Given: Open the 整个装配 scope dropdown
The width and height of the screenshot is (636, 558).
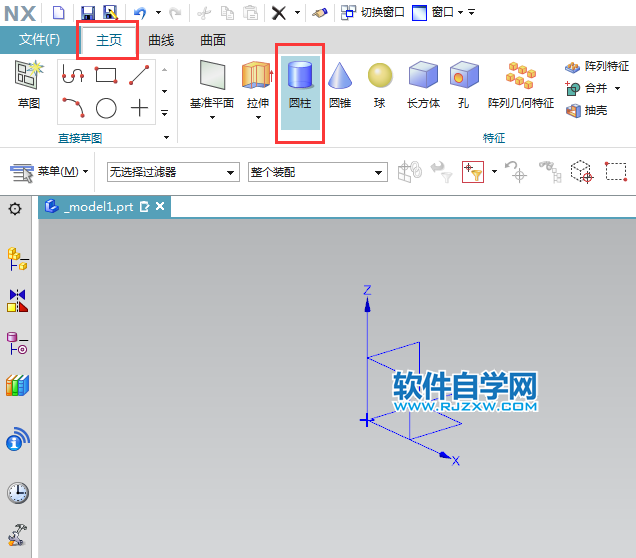Looking at the screenshot, I should (318, 172).
